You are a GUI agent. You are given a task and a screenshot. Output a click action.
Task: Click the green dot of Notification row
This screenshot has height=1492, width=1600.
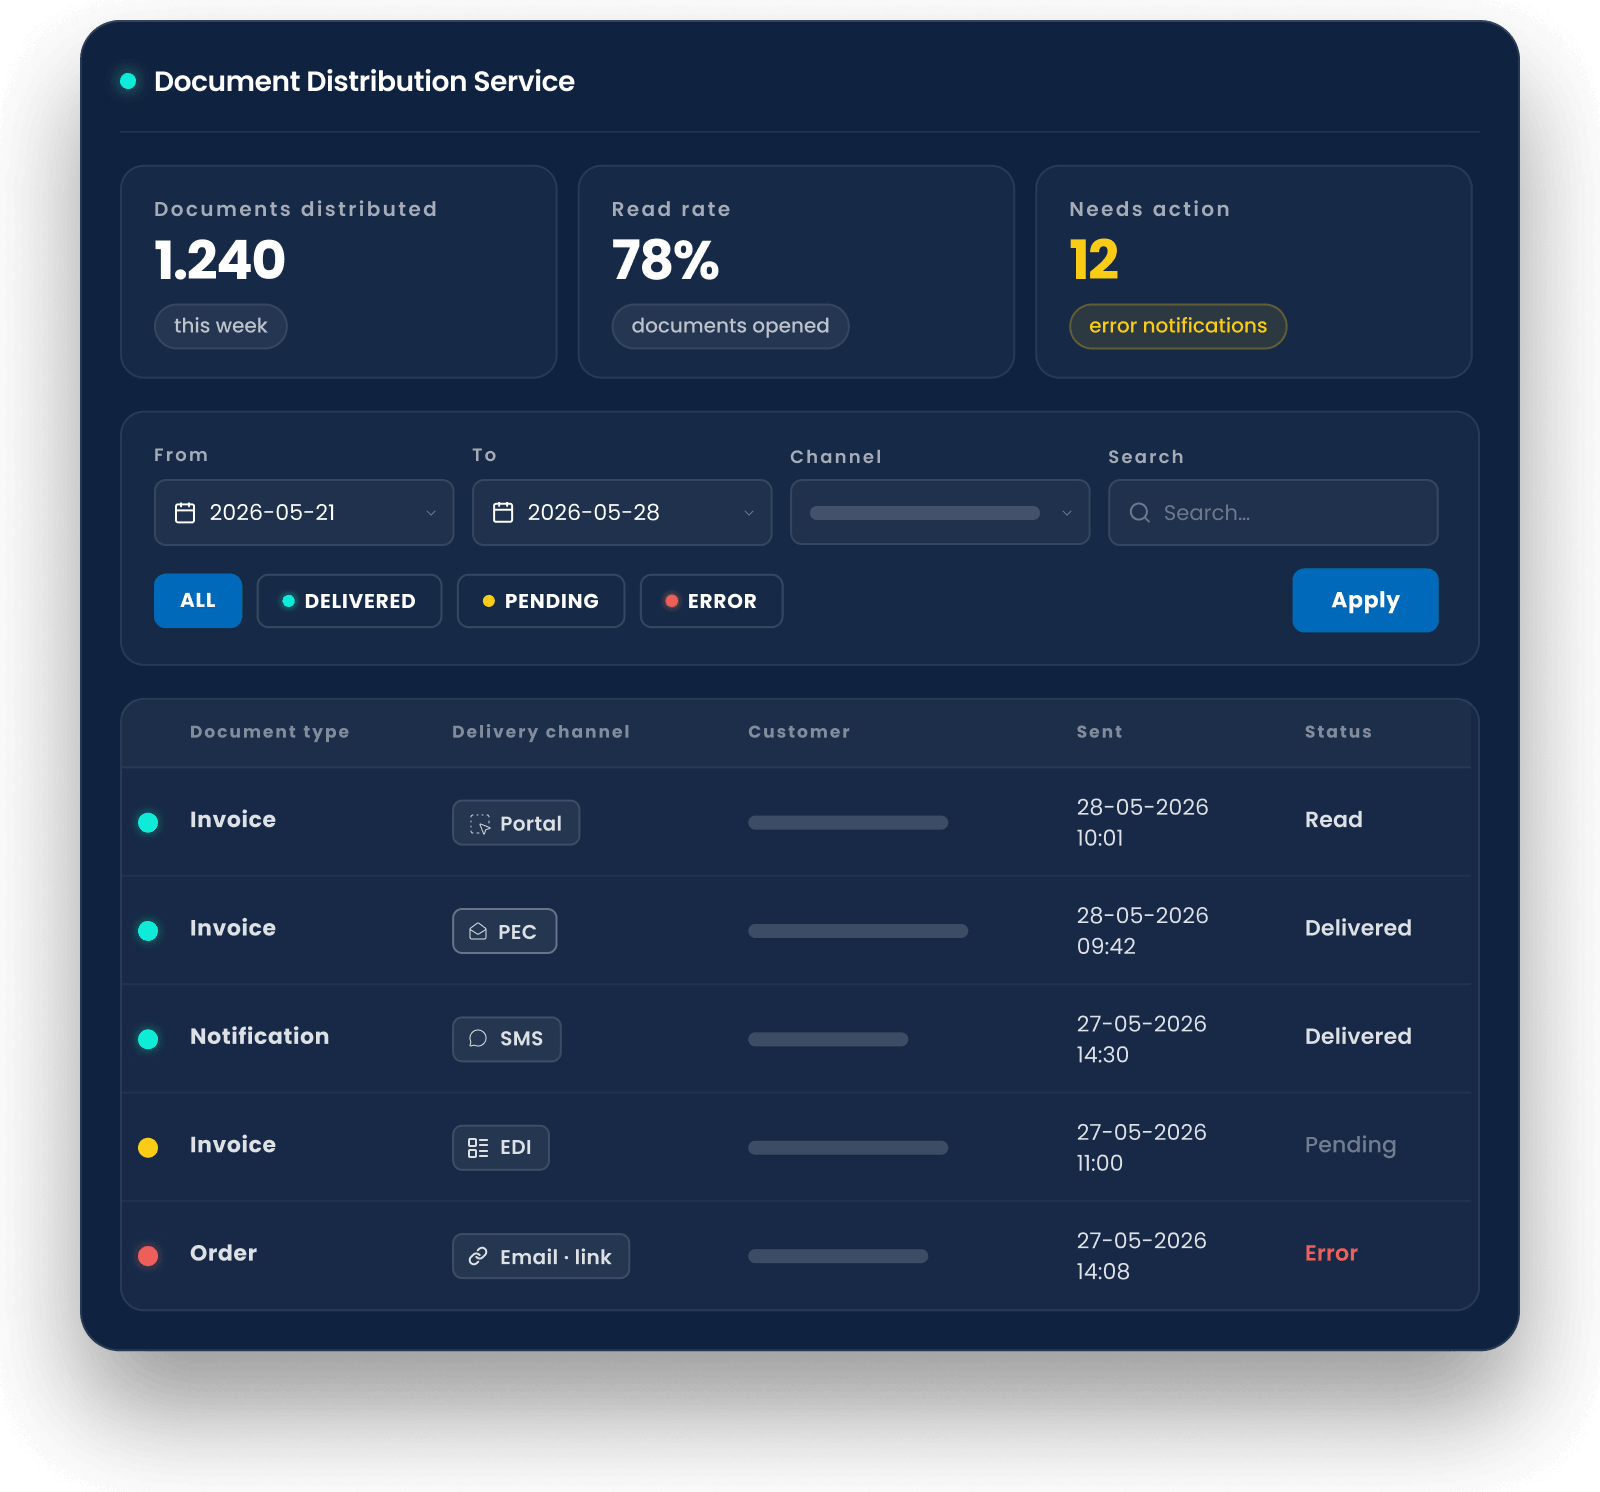pyautogui.click(x=148, y=1039)
